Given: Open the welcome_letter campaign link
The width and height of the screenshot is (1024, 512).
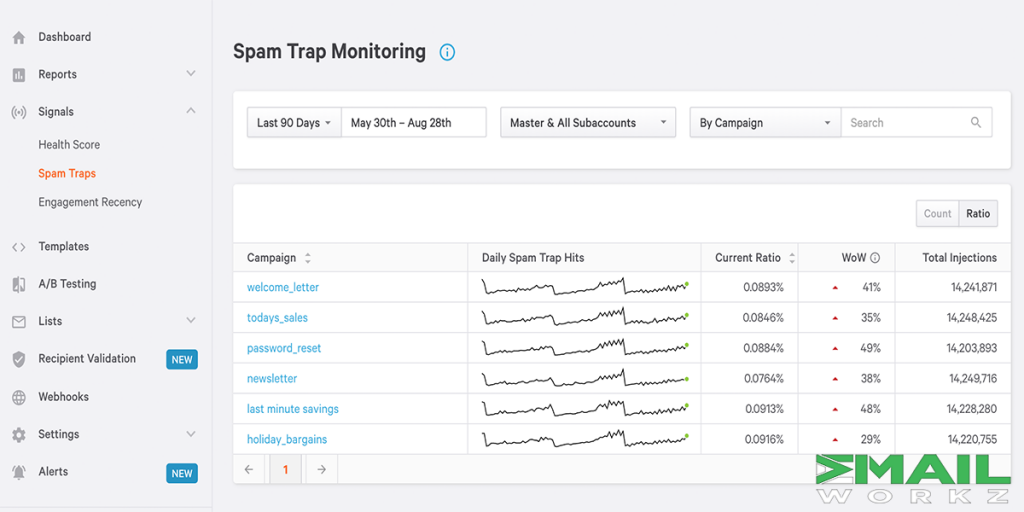Looking at the screenshot, I should 283,288.
